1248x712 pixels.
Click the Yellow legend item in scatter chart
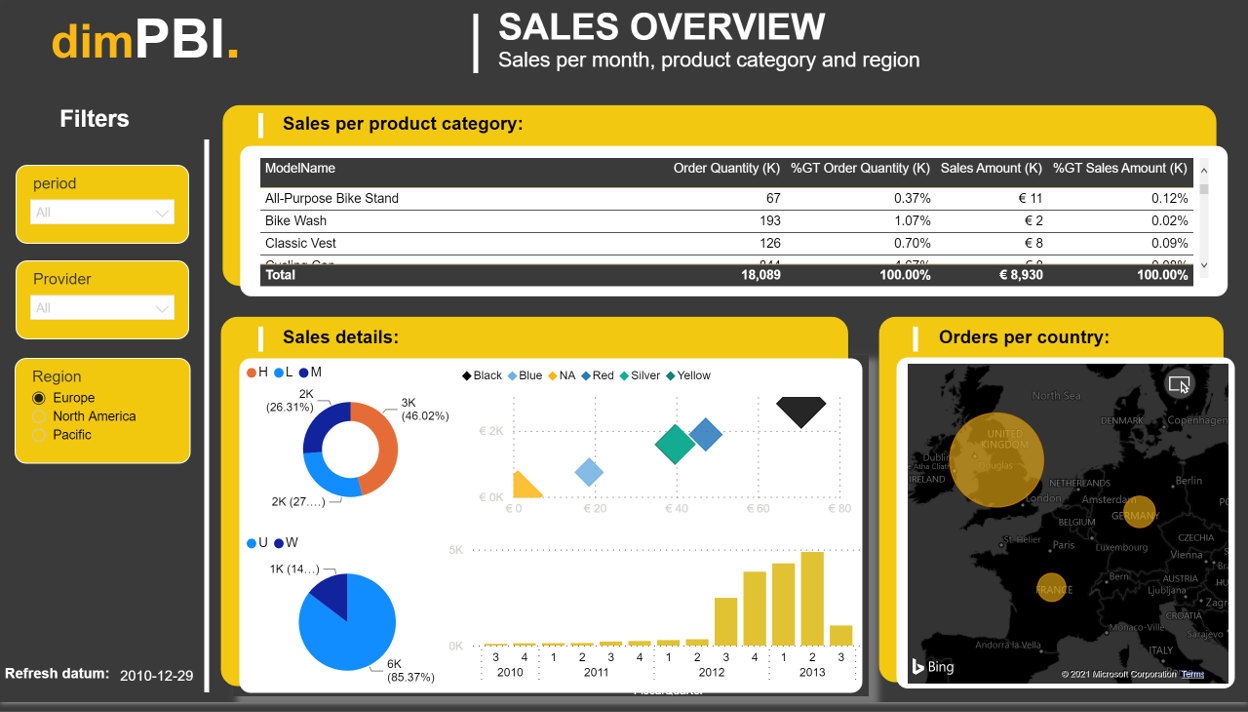click(688, 376)
